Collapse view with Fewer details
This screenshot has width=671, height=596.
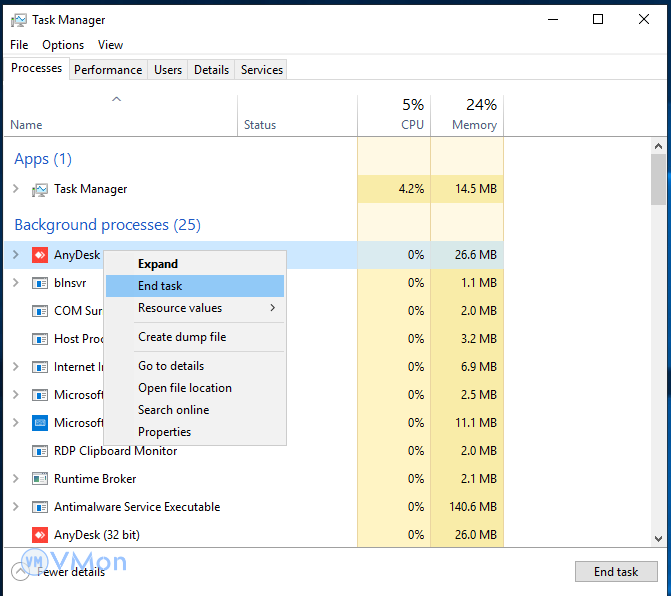click(x=70, y=572)
